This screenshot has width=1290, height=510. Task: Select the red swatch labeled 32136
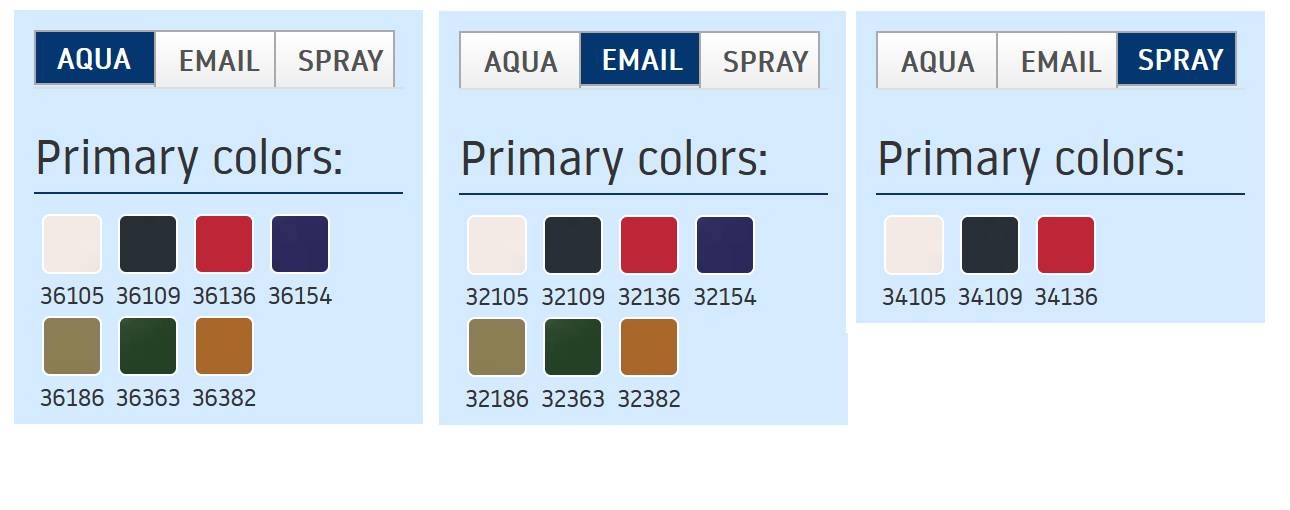click(649, 245)
